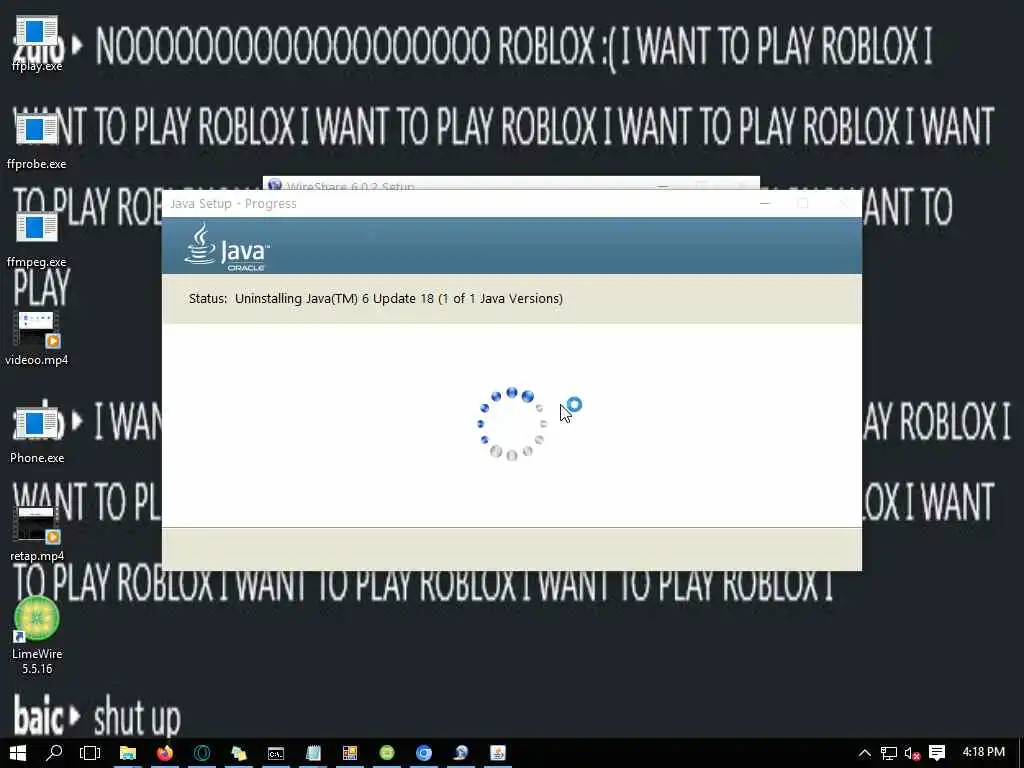Switch to Command Prompt on the taskbar
The height and width of the screenshot is (768, 1024).
point(276,753)
